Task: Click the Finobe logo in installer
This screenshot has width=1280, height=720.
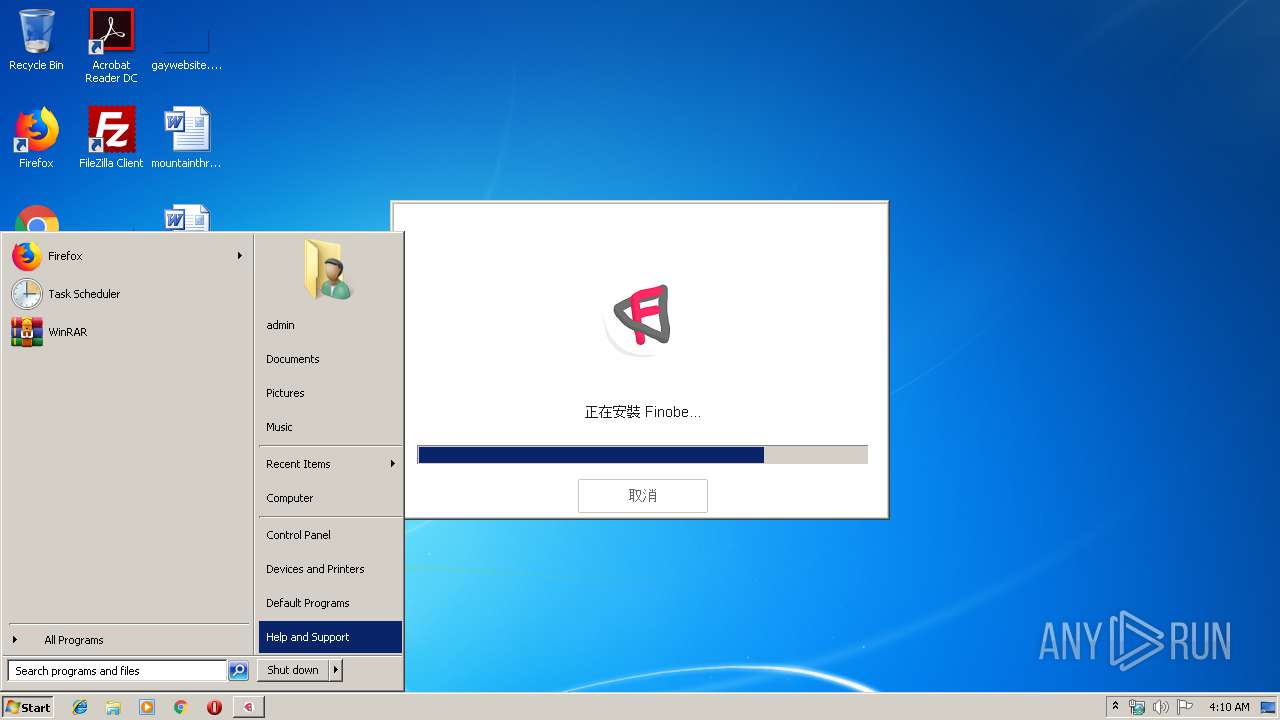Action: (x=640, y=320)
